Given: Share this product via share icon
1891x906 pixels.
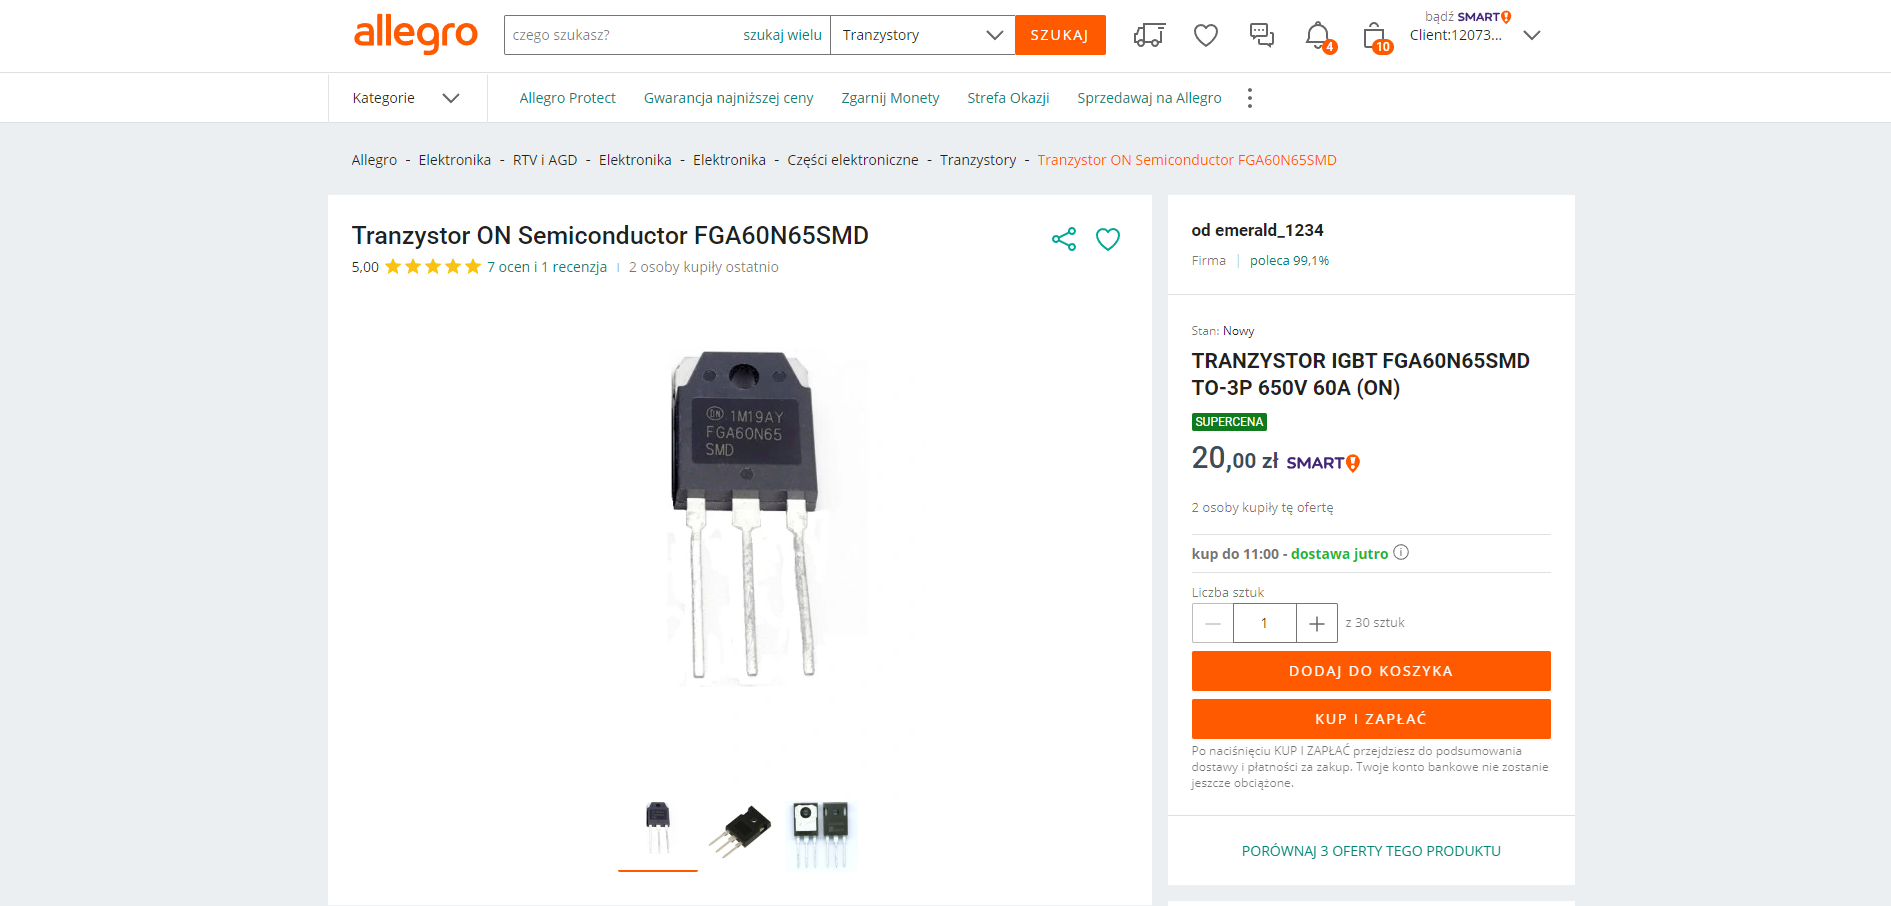Looking at the screenshot, I should (x=1064, y=239).
